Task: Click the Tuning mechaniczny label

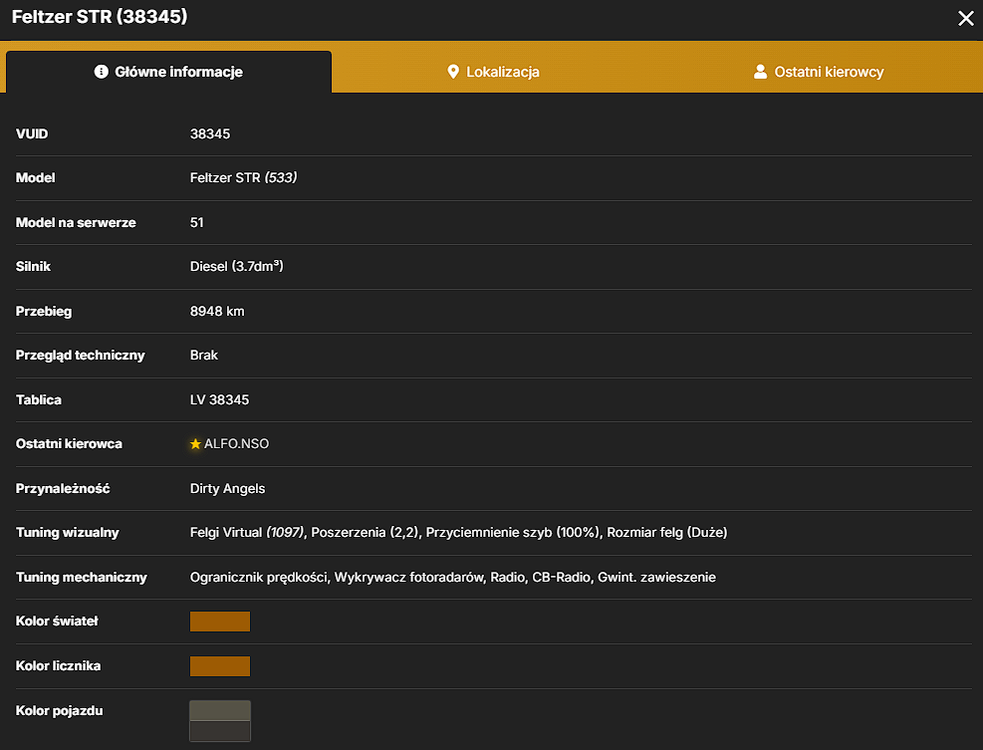Action: point(81,578)
